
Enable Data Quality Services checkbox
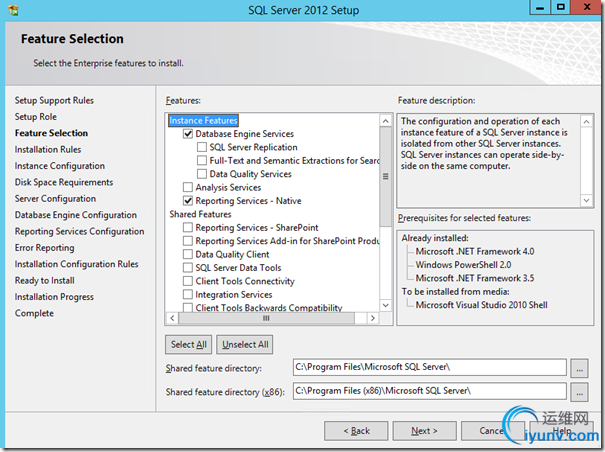pyautogui.click(x=202, y=174)
